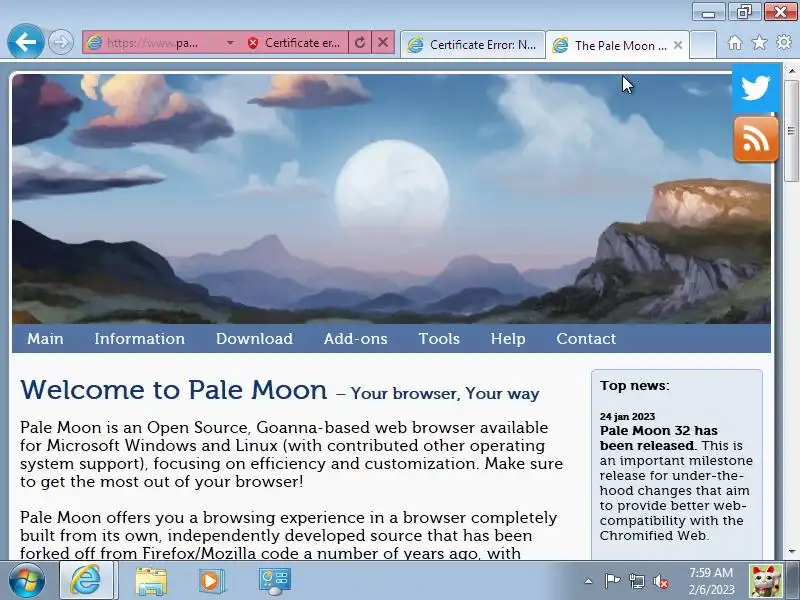The width and height of the screenshot is (800, 600).
Task: Refresh the page with the reload icon
Action: 360,42
